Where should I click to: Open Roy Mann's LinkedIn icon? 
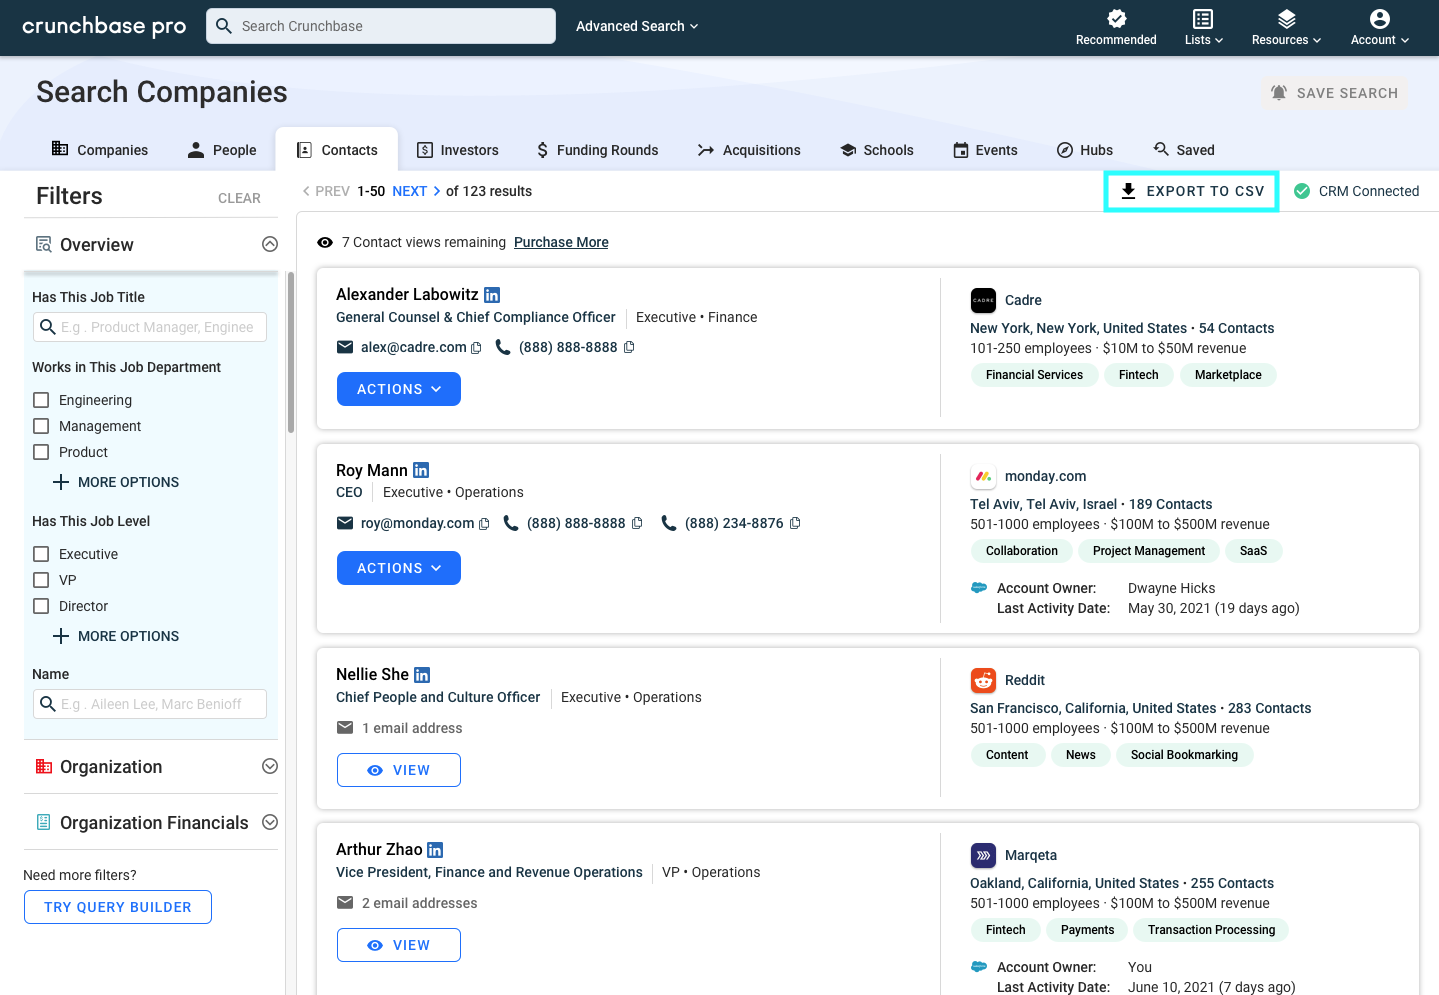click(x=421, y=470)
